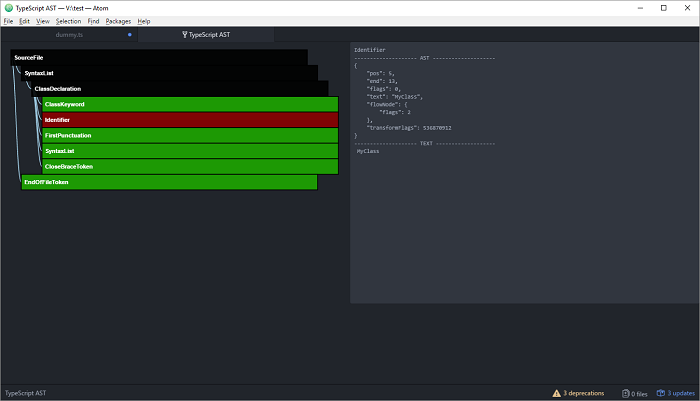Open the Selection menu
700x401 pixels.
tap(68, 21)
